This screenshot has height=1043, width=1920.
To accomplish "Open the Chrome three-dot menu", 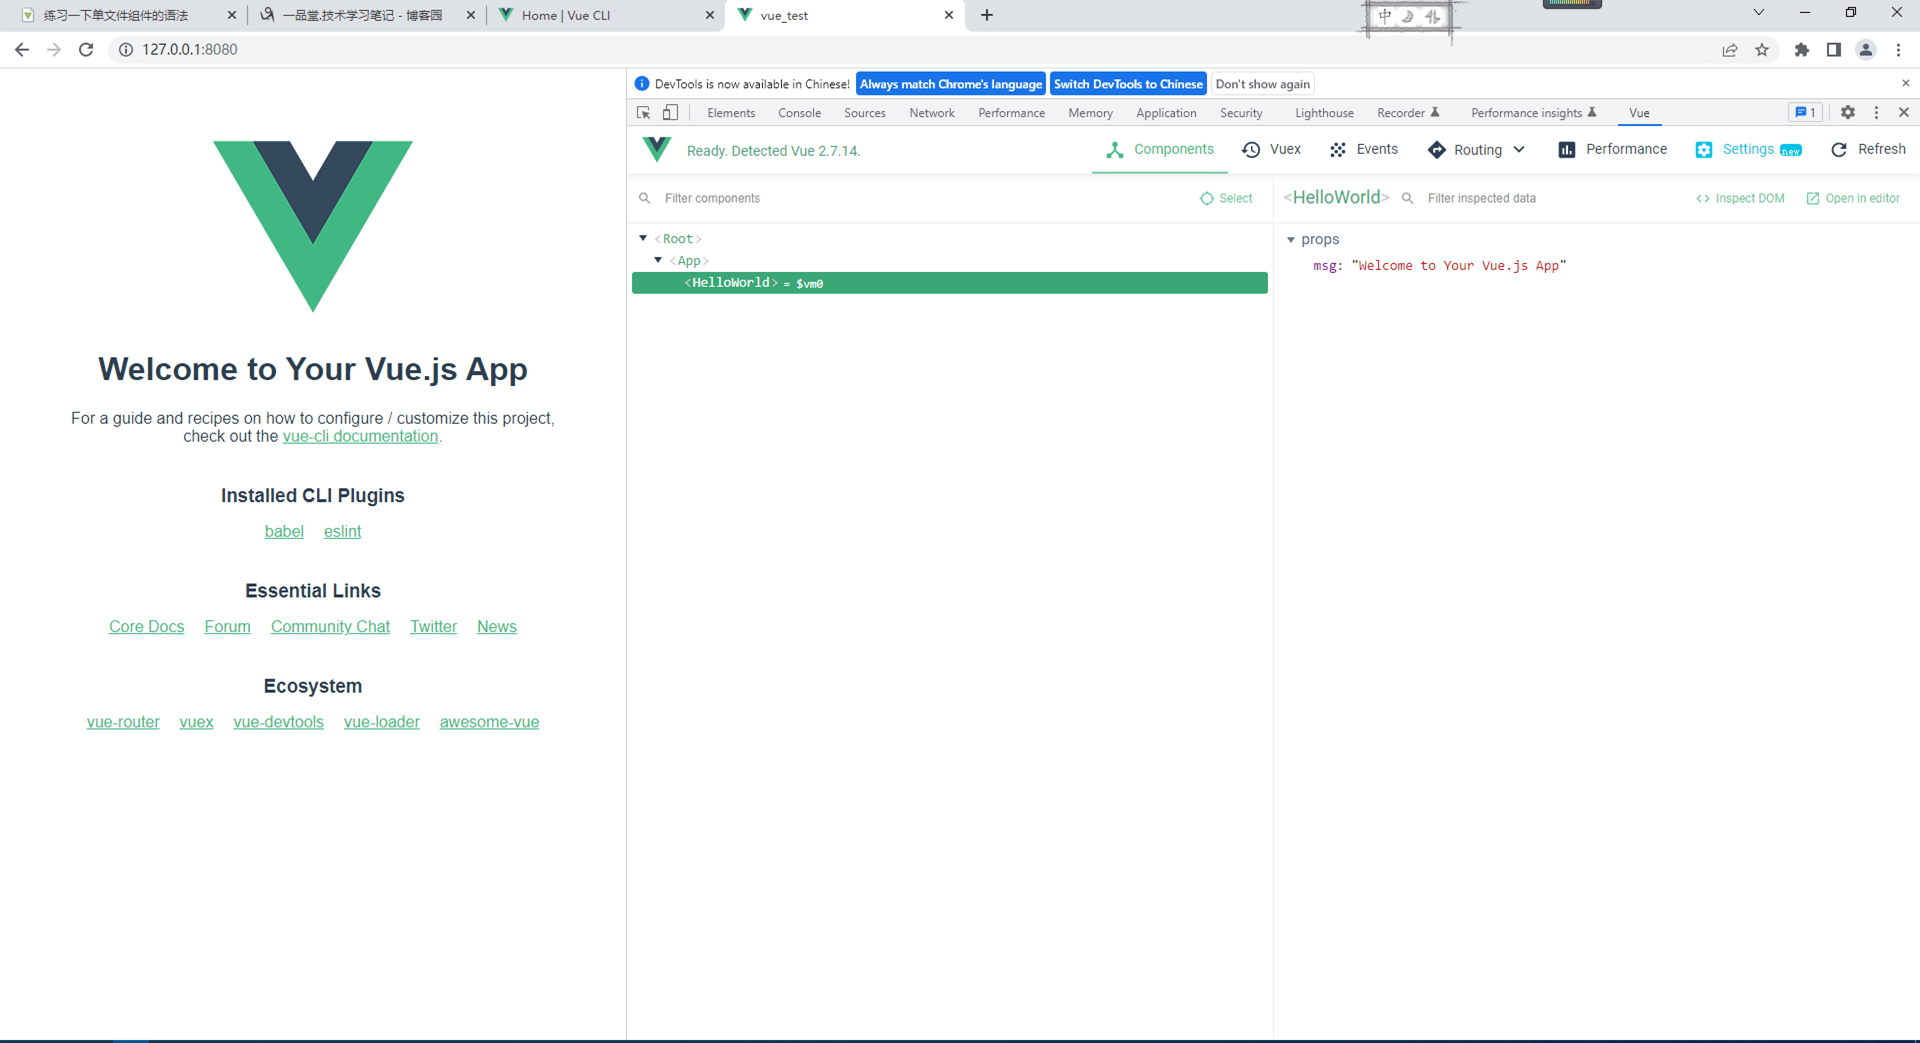I will tap(1898, 49).
